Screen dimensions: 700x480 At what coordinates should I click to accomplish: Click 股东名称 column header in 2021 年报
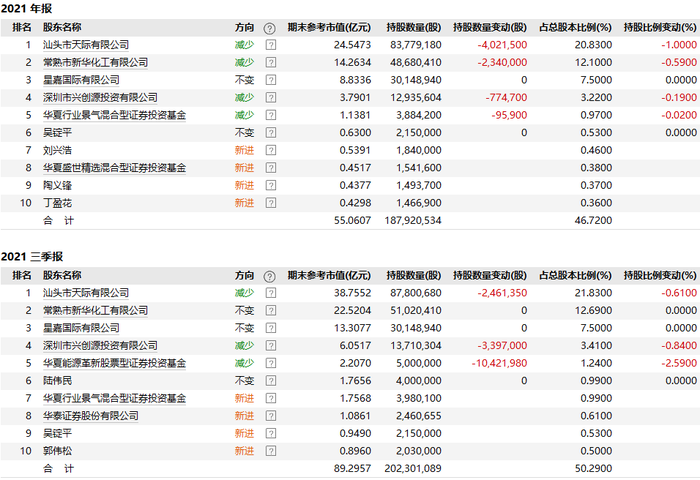(x=62, y=28)
